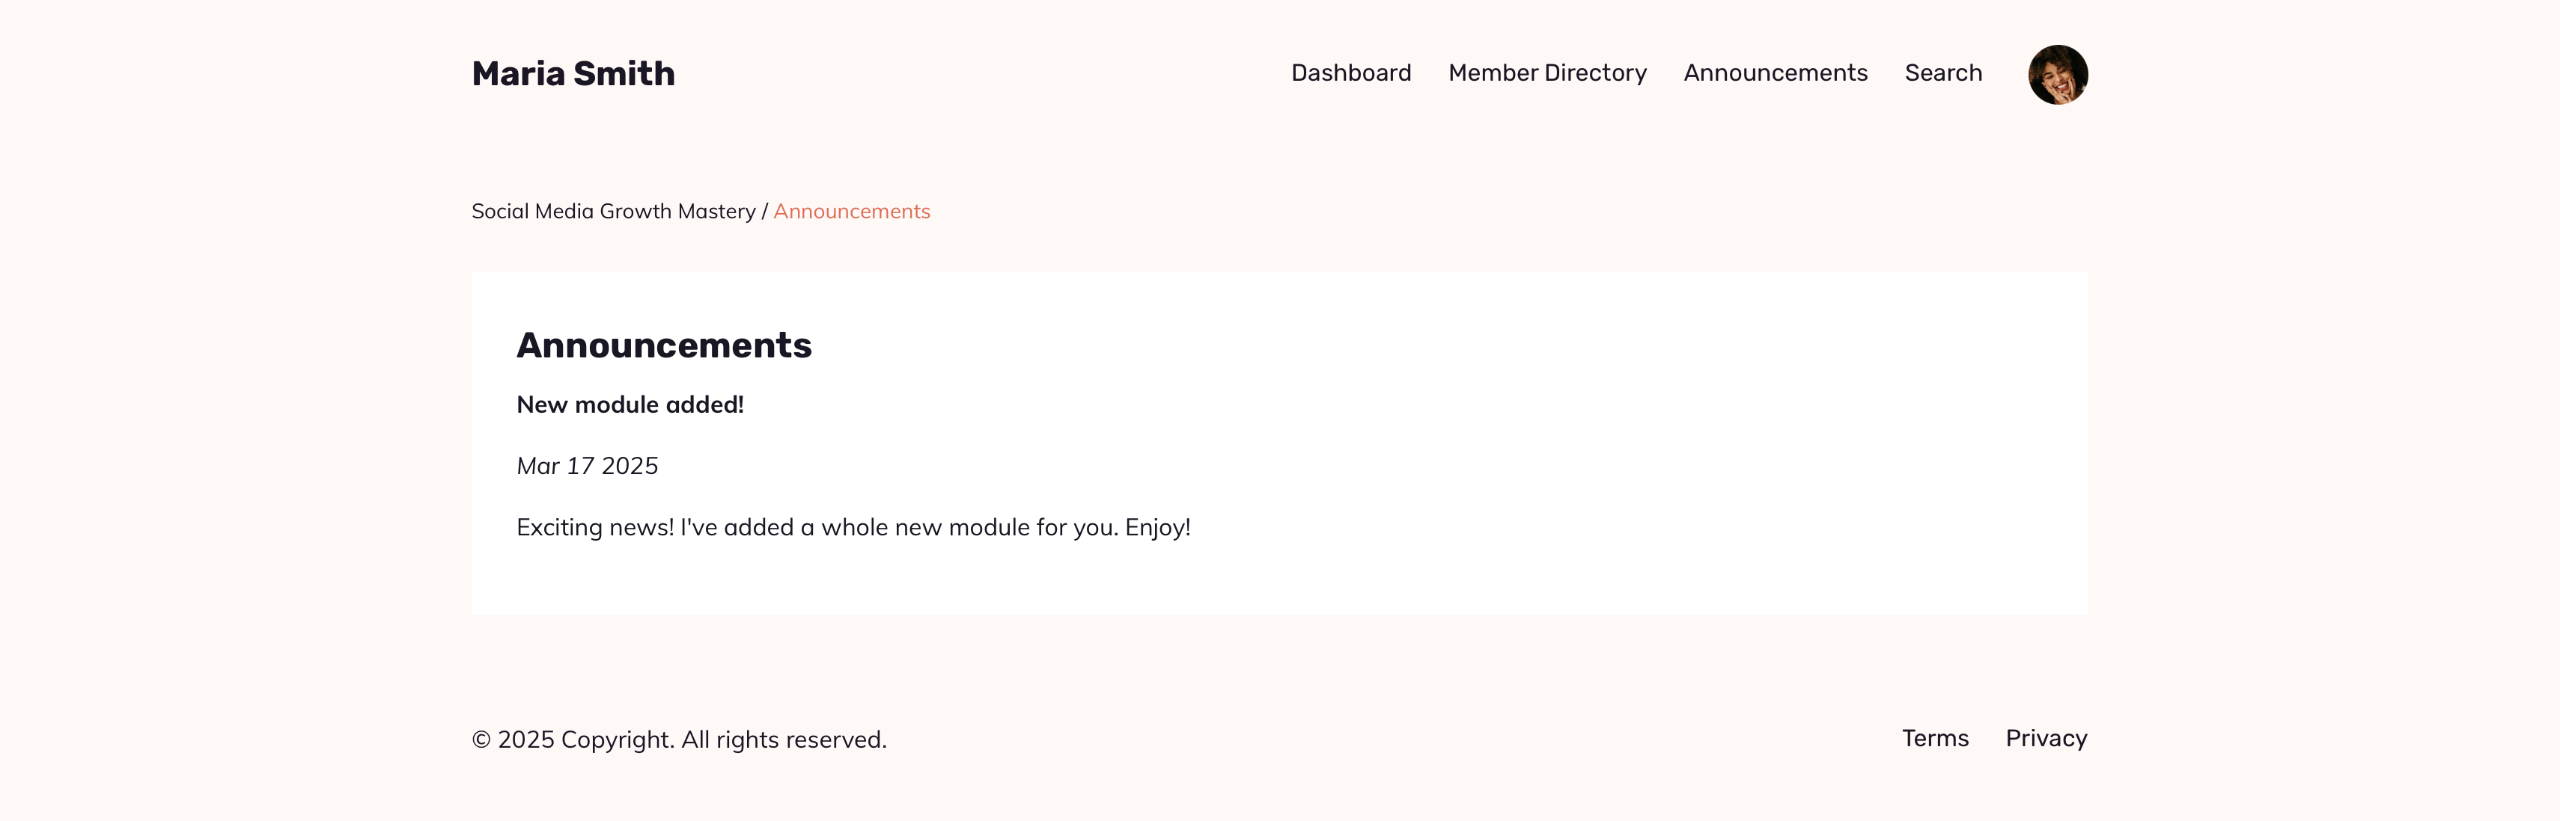Click the 'All rights reserved.' footer text

pyautogui.click(x=784, y=740)
